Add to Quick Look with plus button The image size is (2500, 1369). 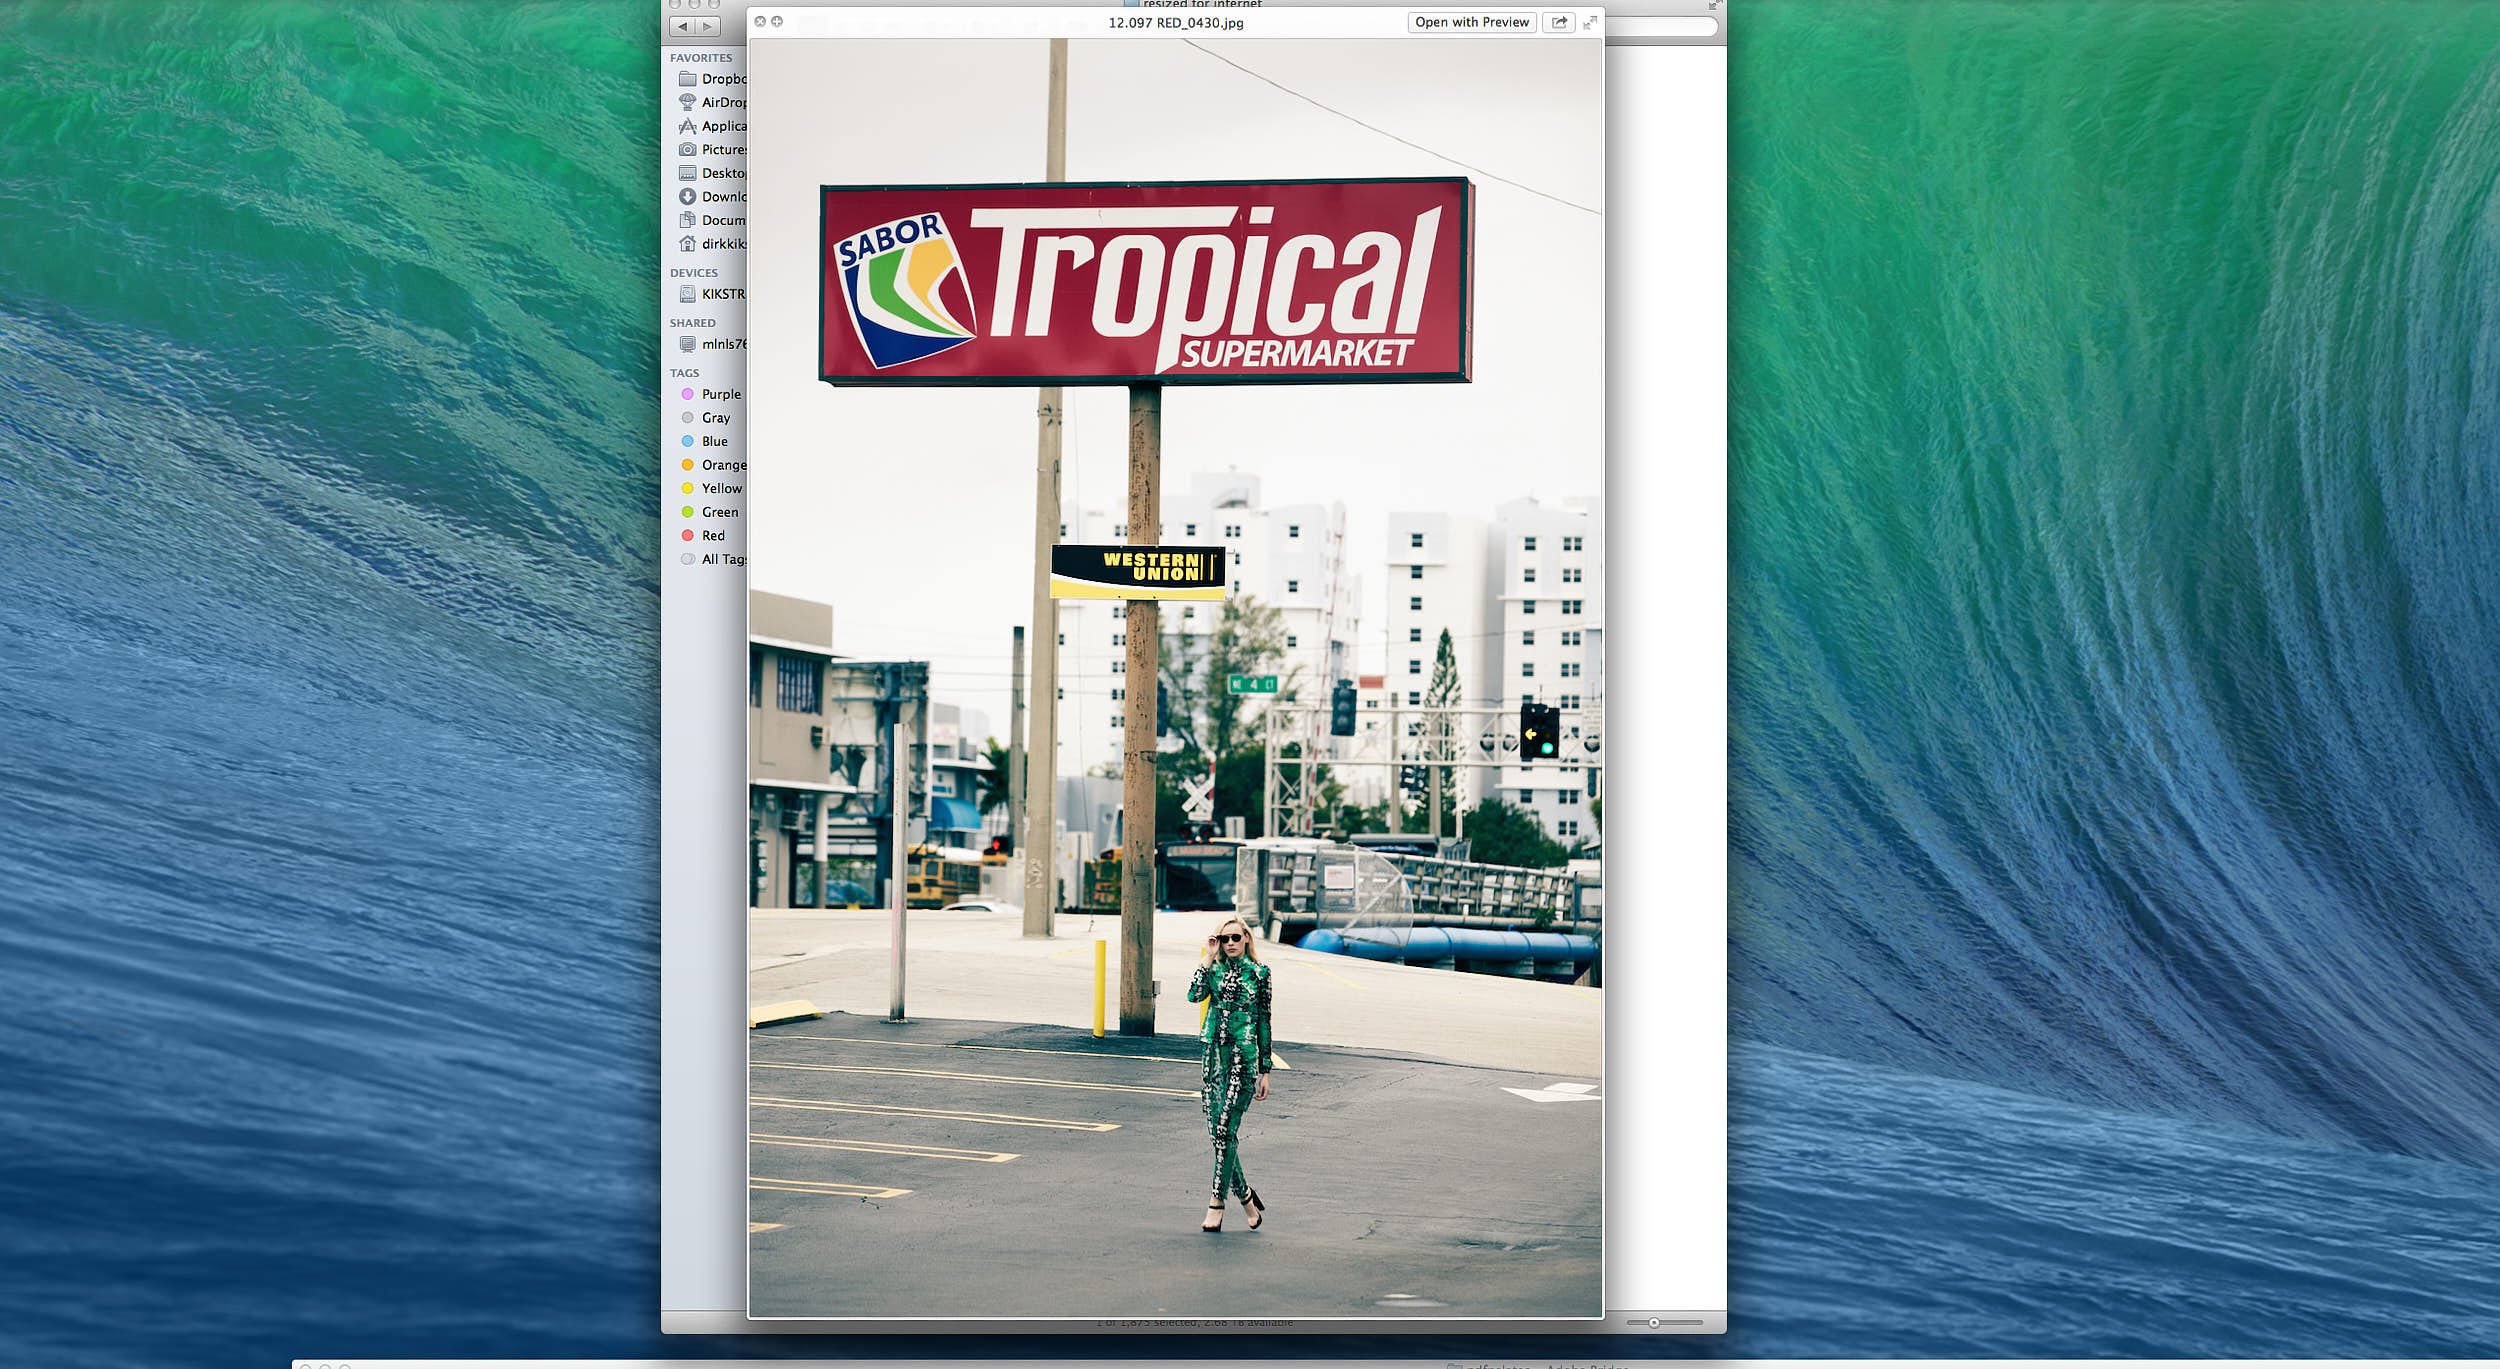(x=777, y=21)
